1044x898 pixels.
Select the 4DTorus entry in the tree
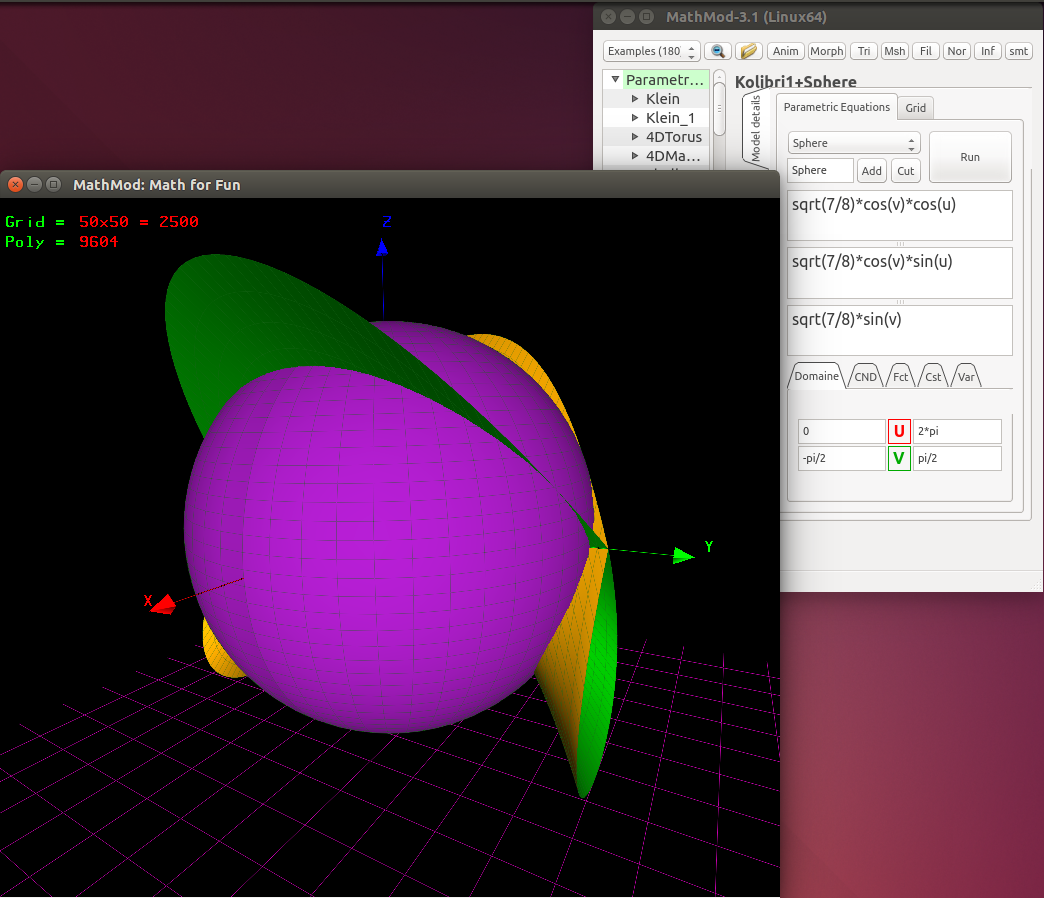click(674, 137)
